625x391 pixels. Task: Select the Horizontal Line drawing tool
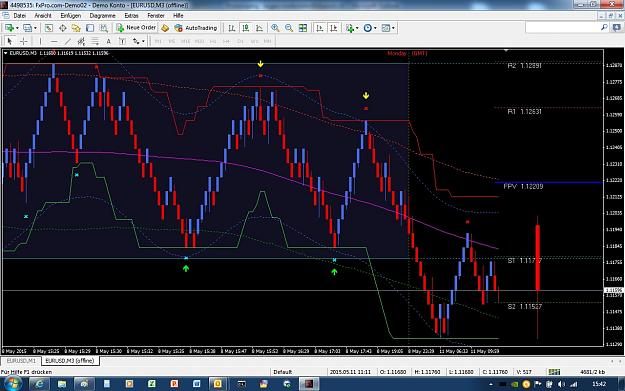[54, 41]
